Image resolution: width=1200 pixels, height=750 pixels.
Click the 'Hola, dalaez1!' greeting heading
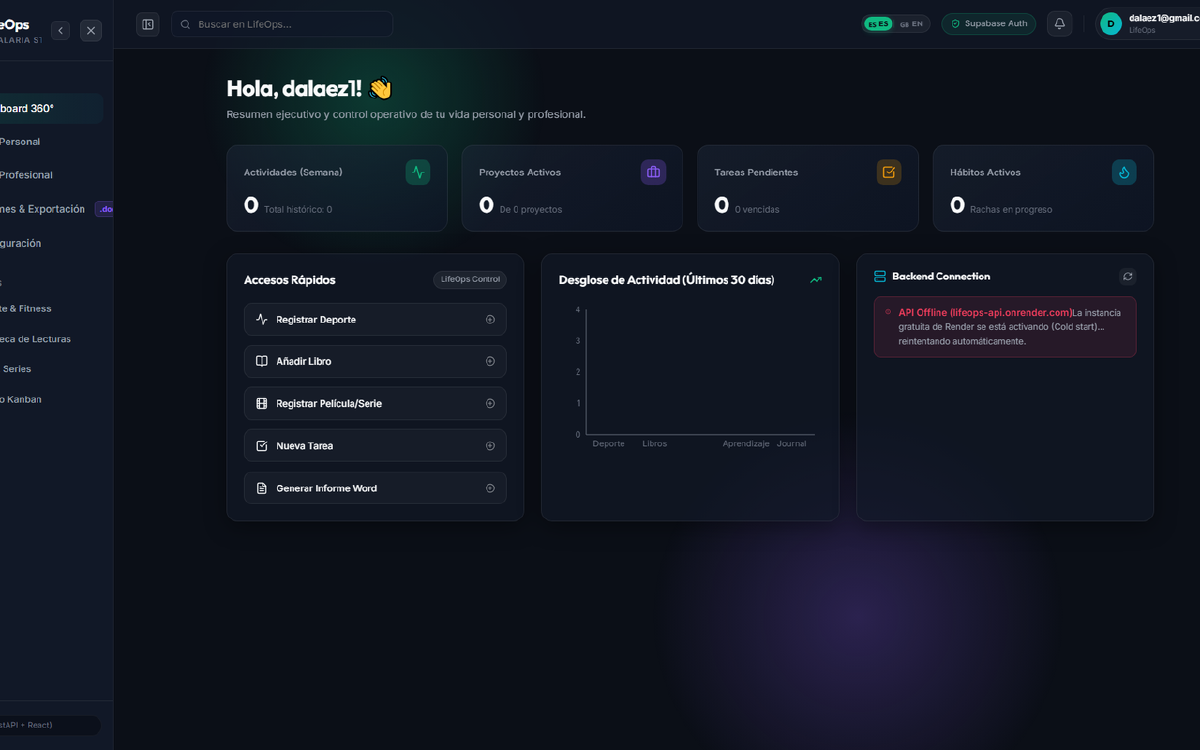click(310, 88)
